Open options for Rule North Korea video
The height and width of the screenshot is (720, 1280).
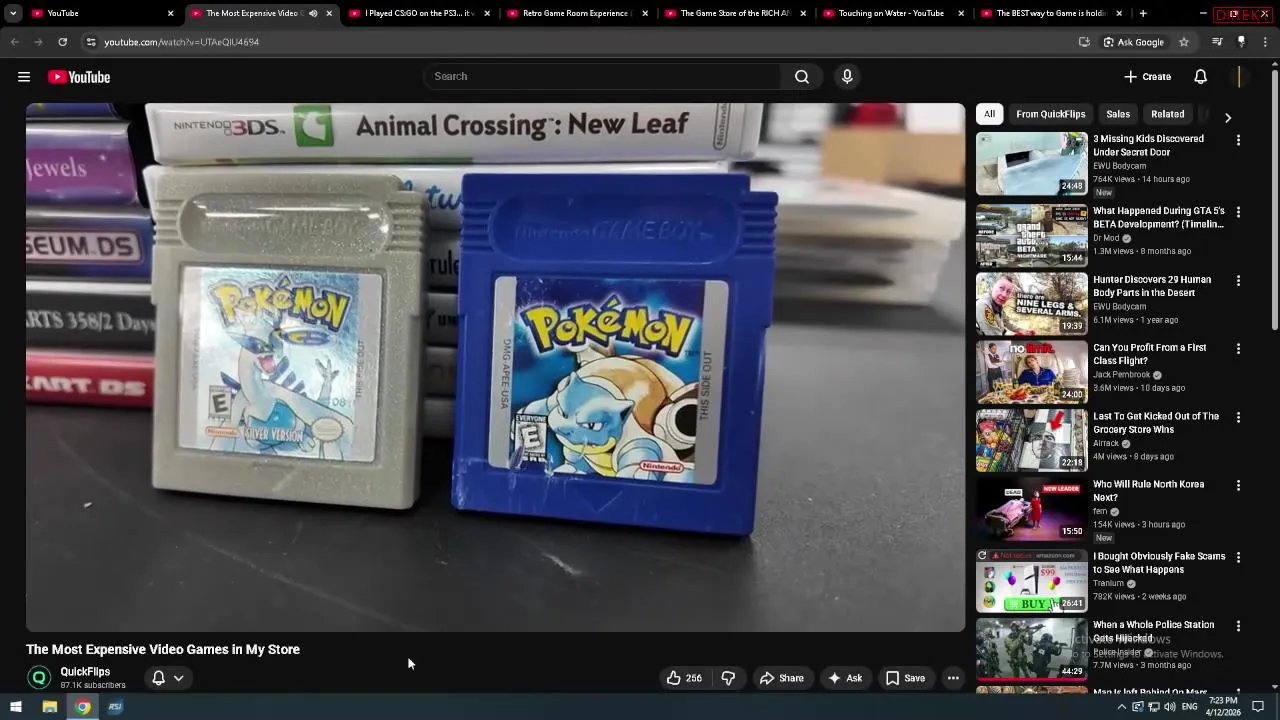(x=1238, y=485)
